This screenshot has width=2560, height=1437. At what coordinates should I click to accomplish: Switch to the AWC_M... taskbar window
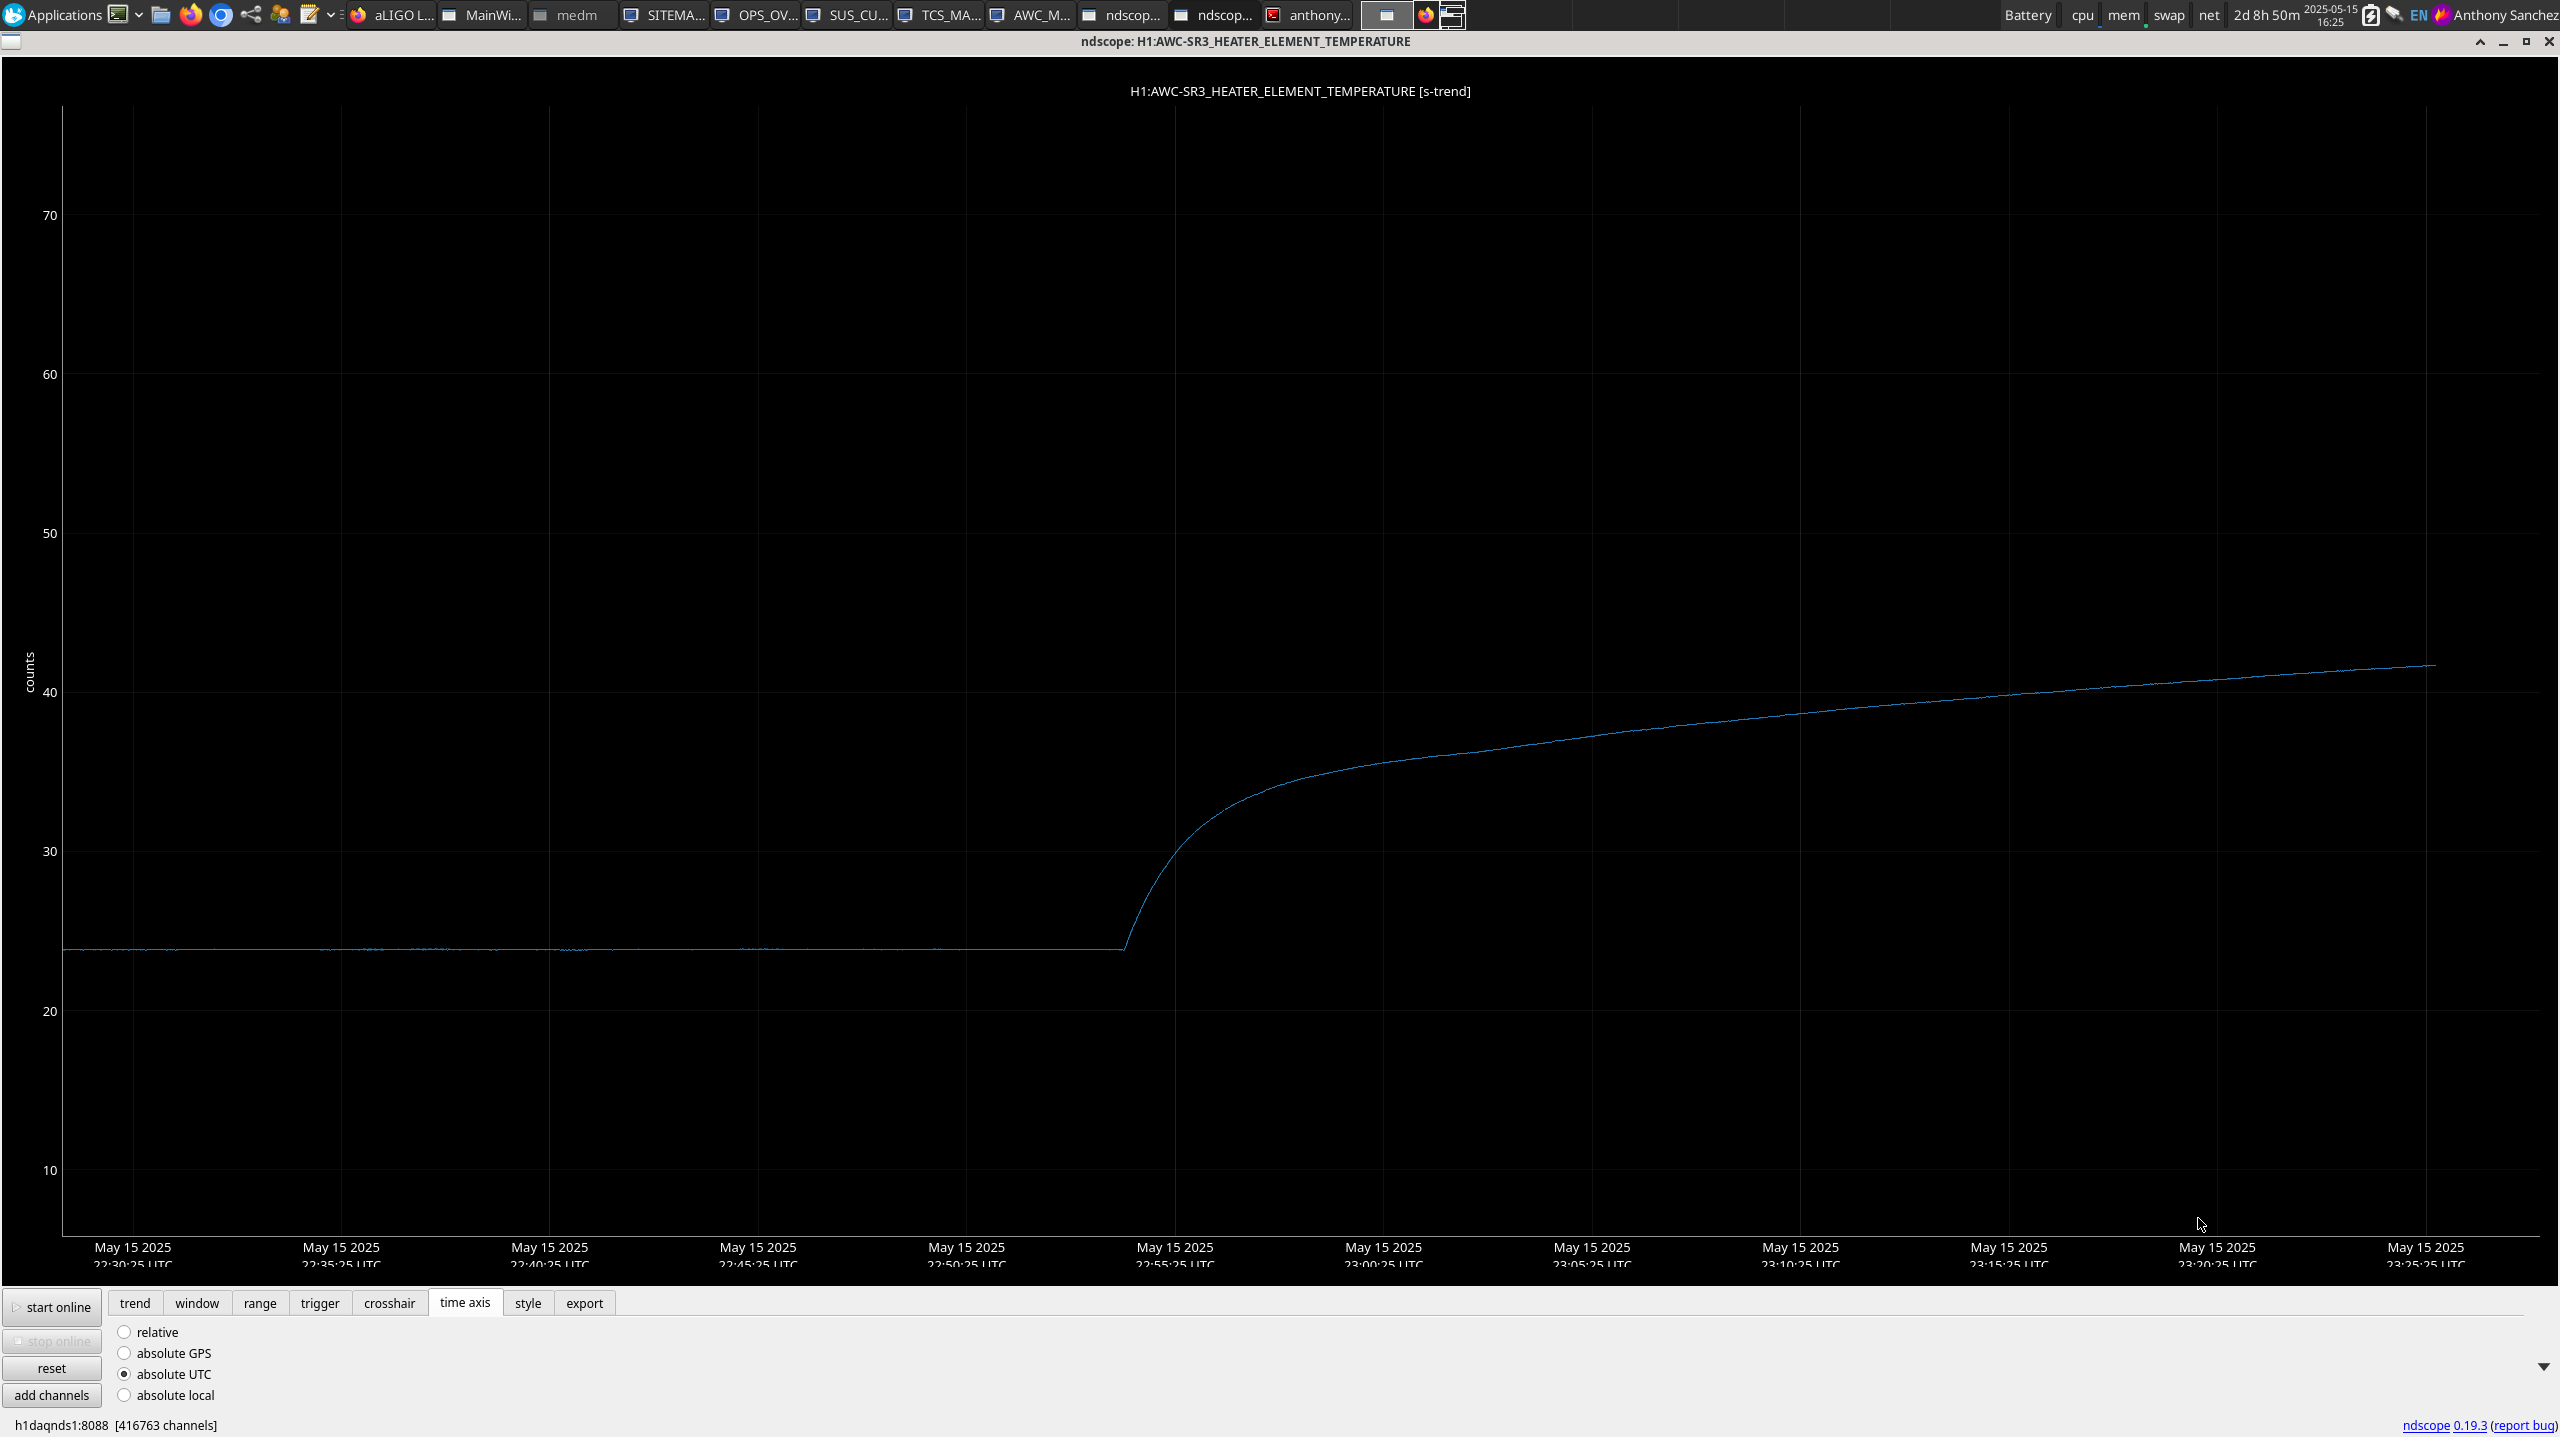tap(1030, 15)
